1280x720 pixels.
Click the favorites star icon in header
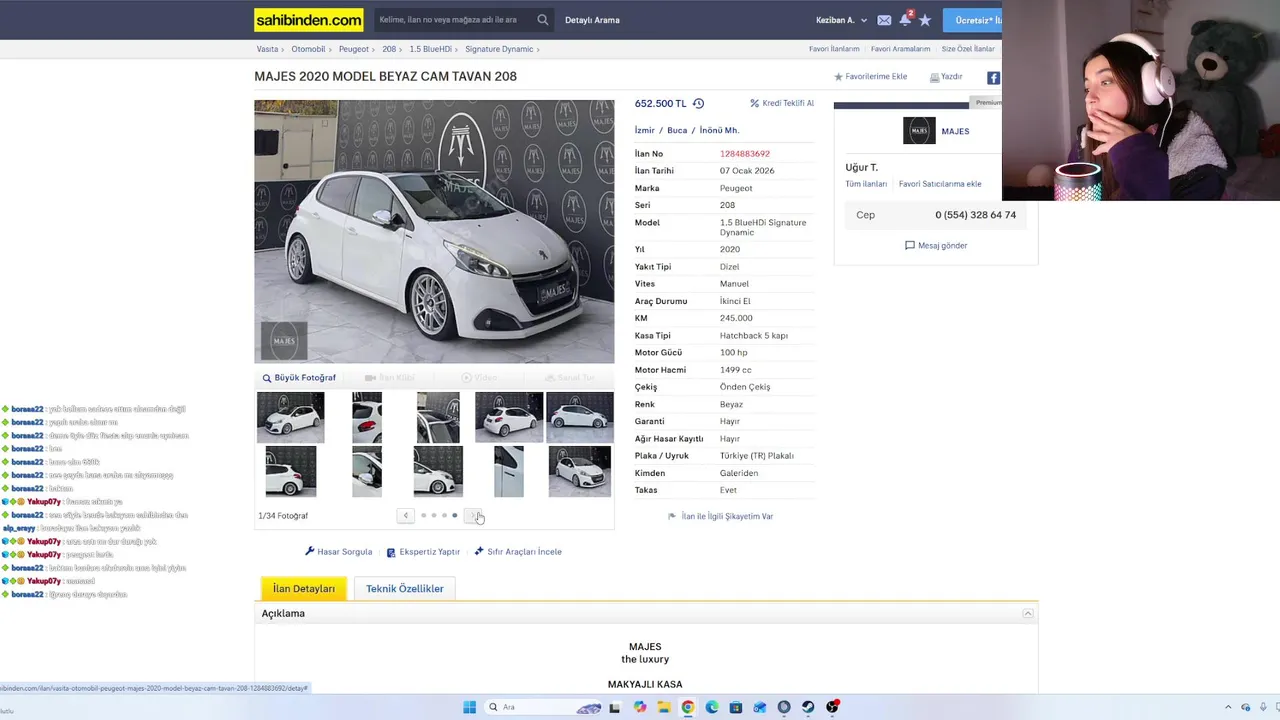pos(925,20)
